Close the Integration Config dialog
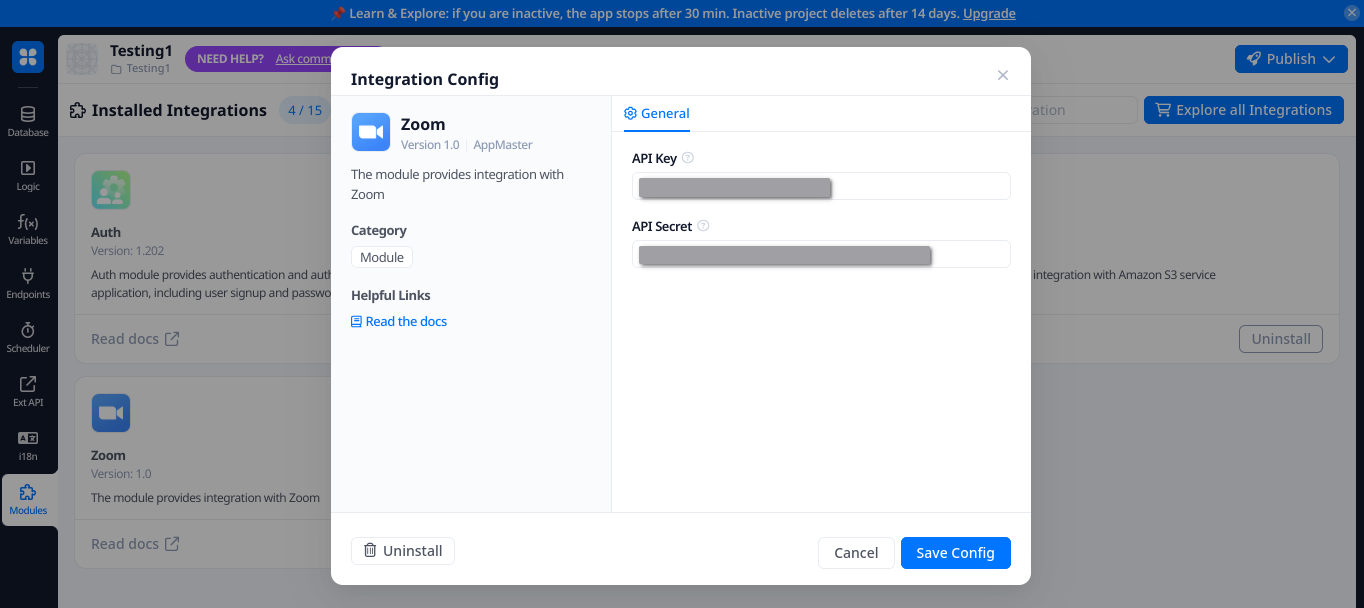Image resolution: width=1364 pixels, height=608 pixels. tap(1003, 76)
